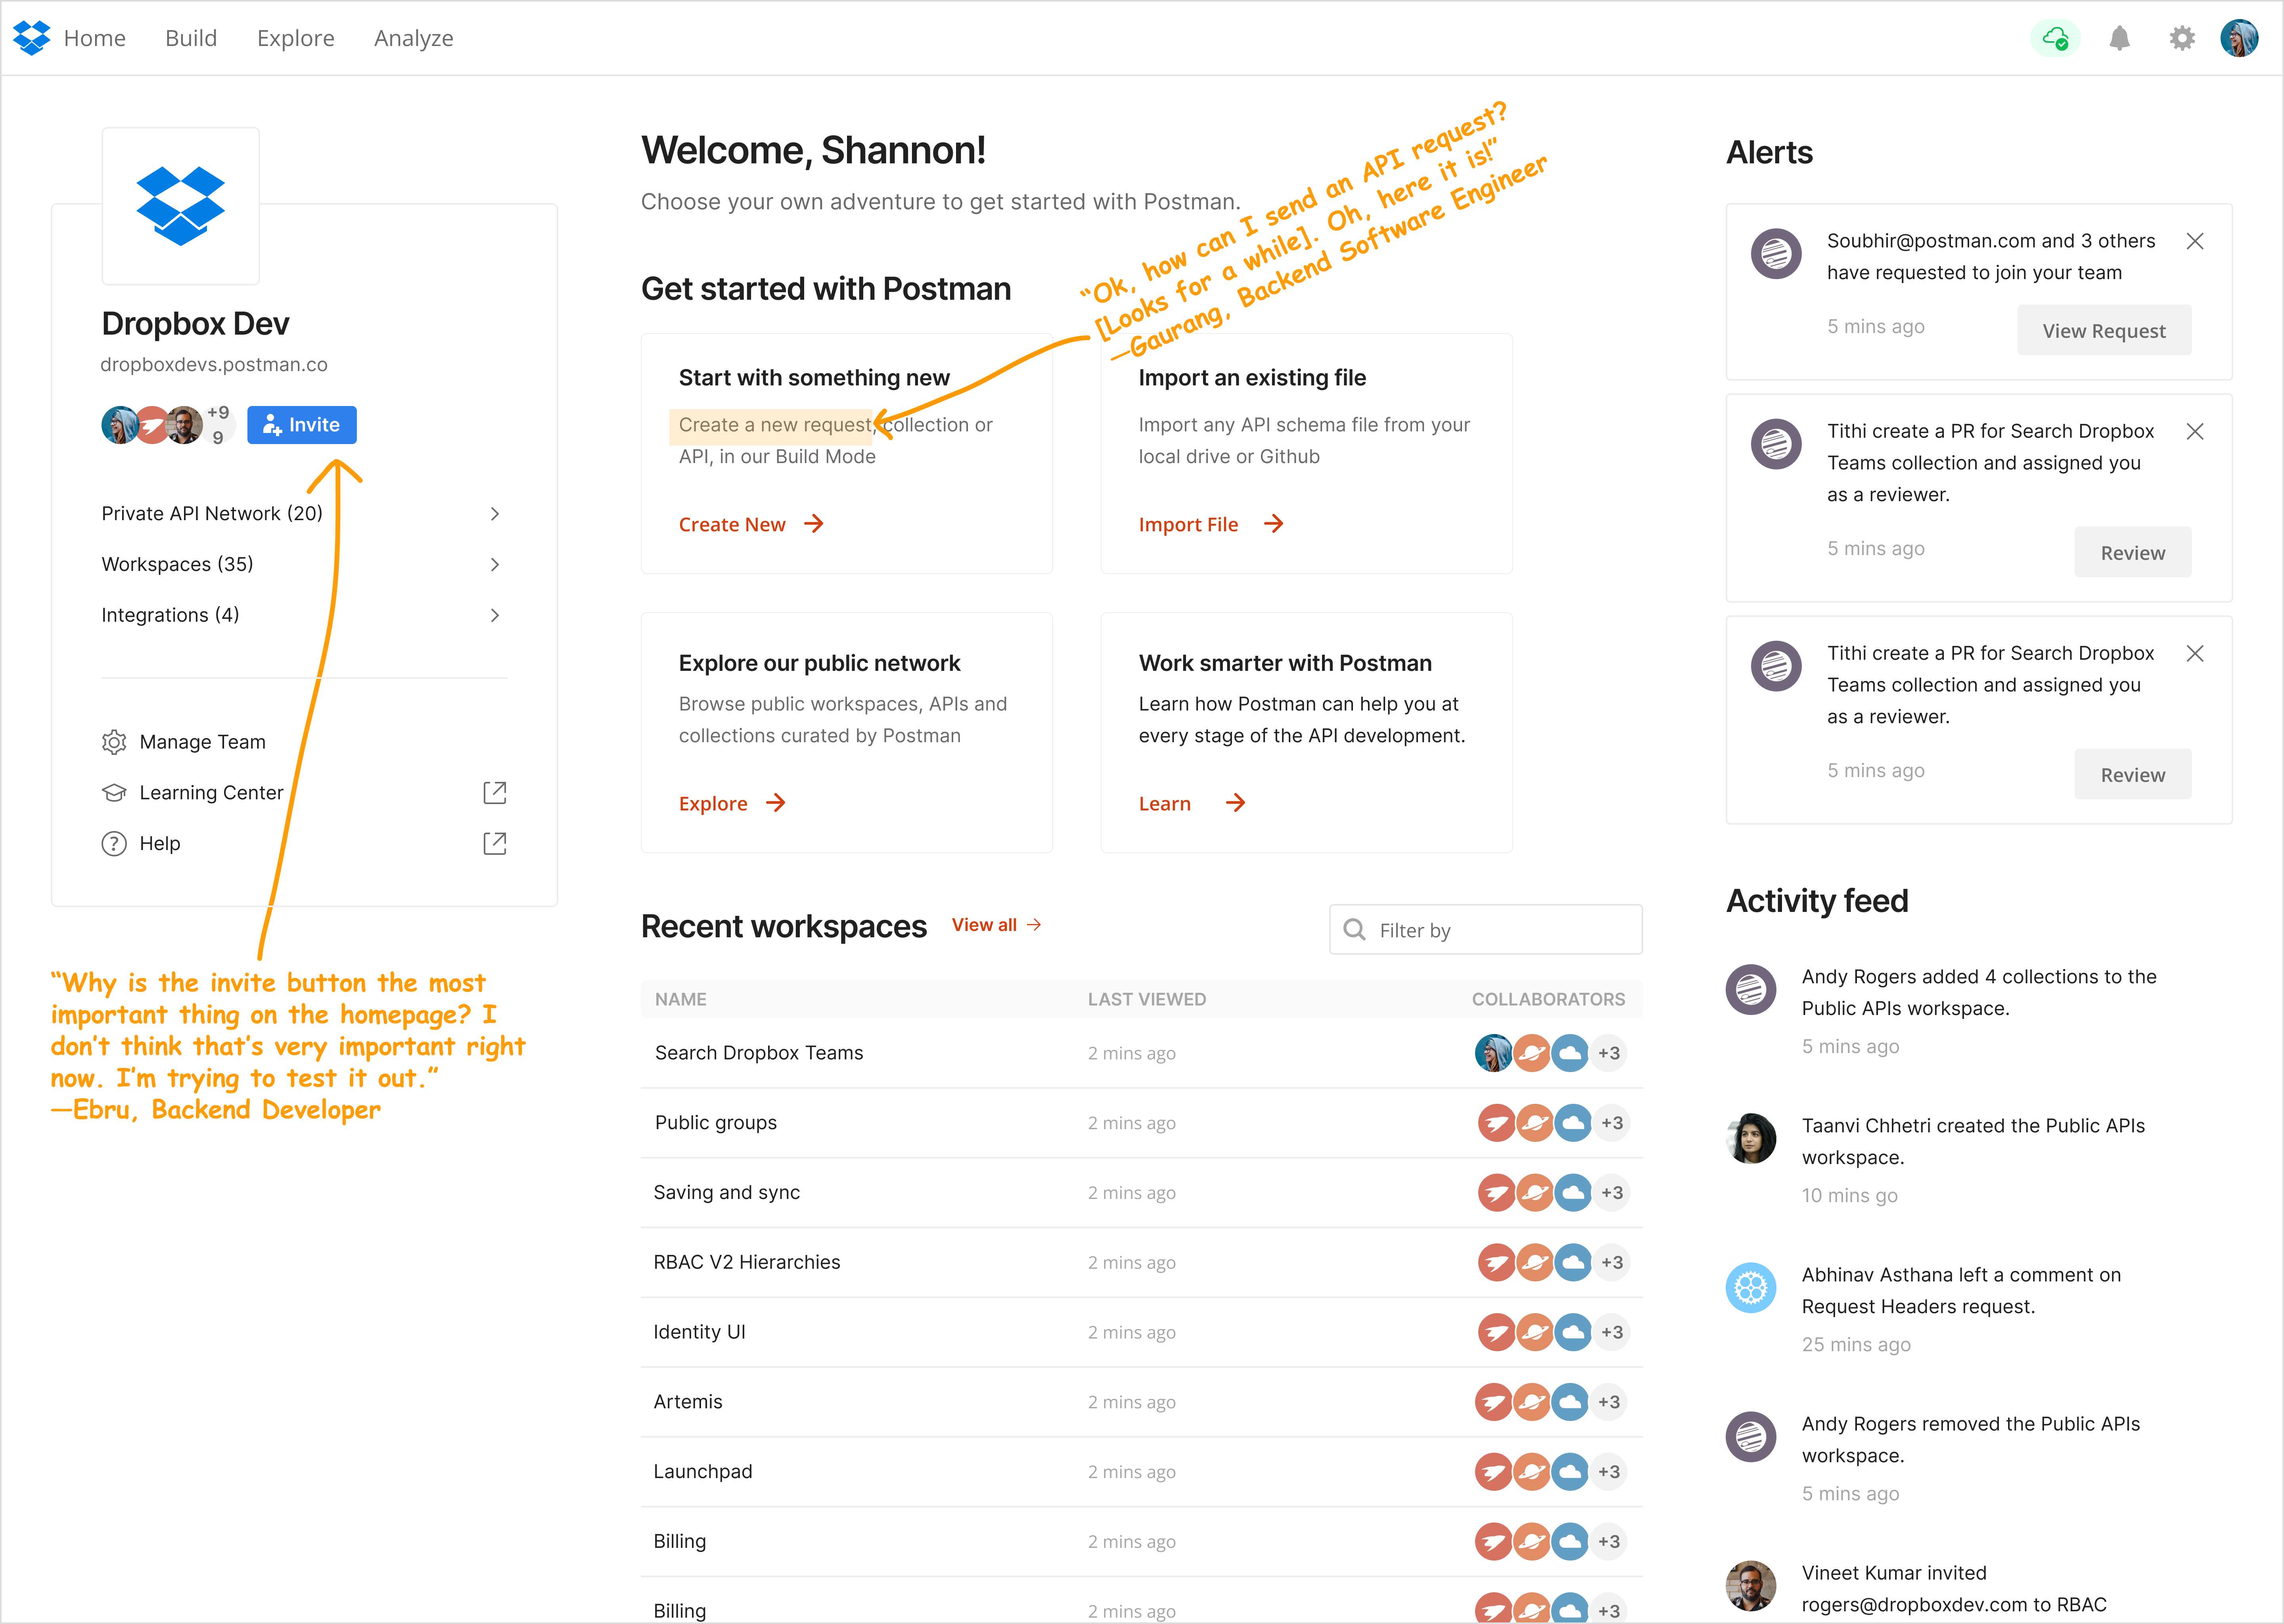Screen dimensions: 2284x1624
Task: Sort by the LAST VIEWED column header
Action: (1147, 999)
